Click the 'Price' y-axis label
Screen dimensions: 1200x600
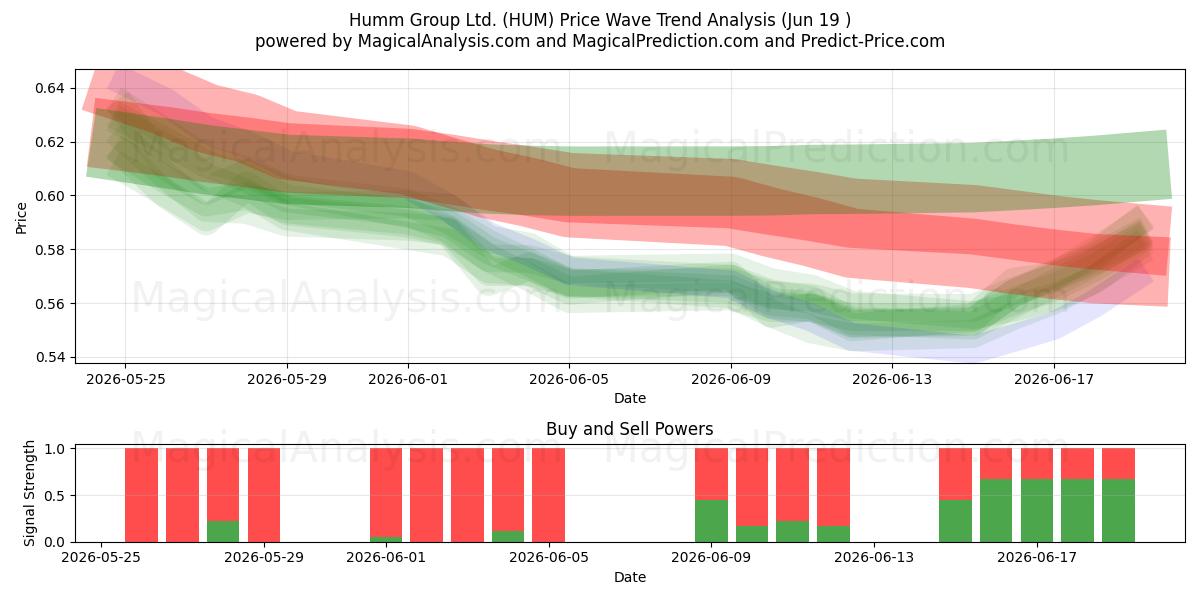22,218
